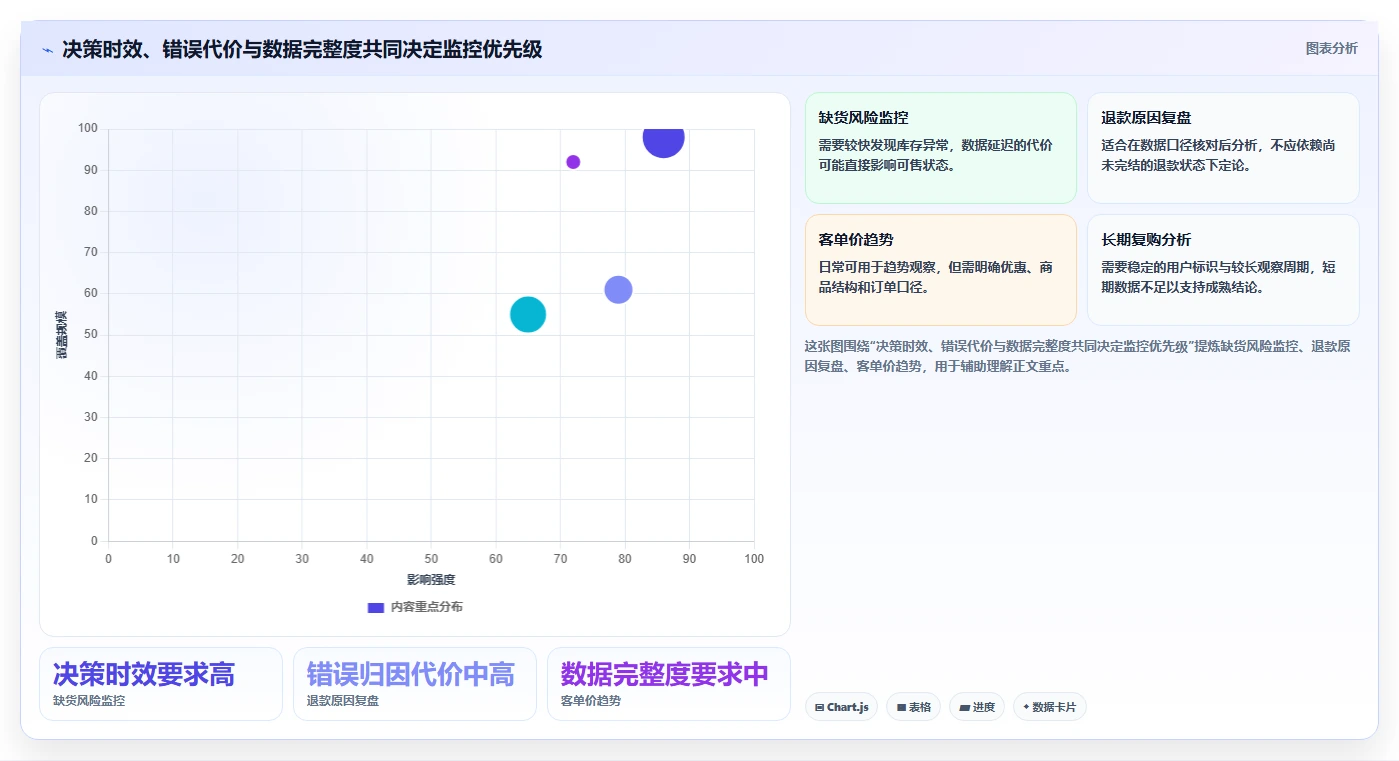Open the 长期复购分析 card

(x=1223, y=270)
